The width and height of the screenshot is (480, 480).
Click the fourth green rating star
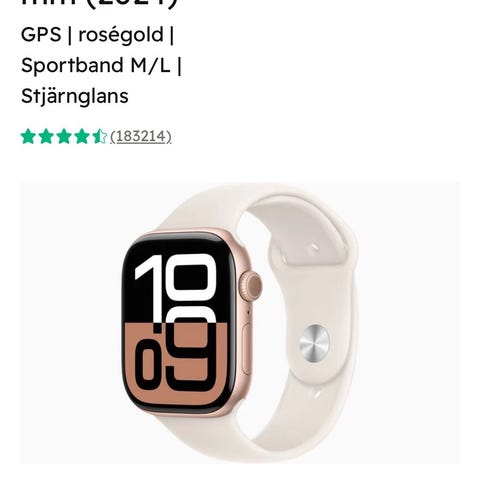click(82, 137)
